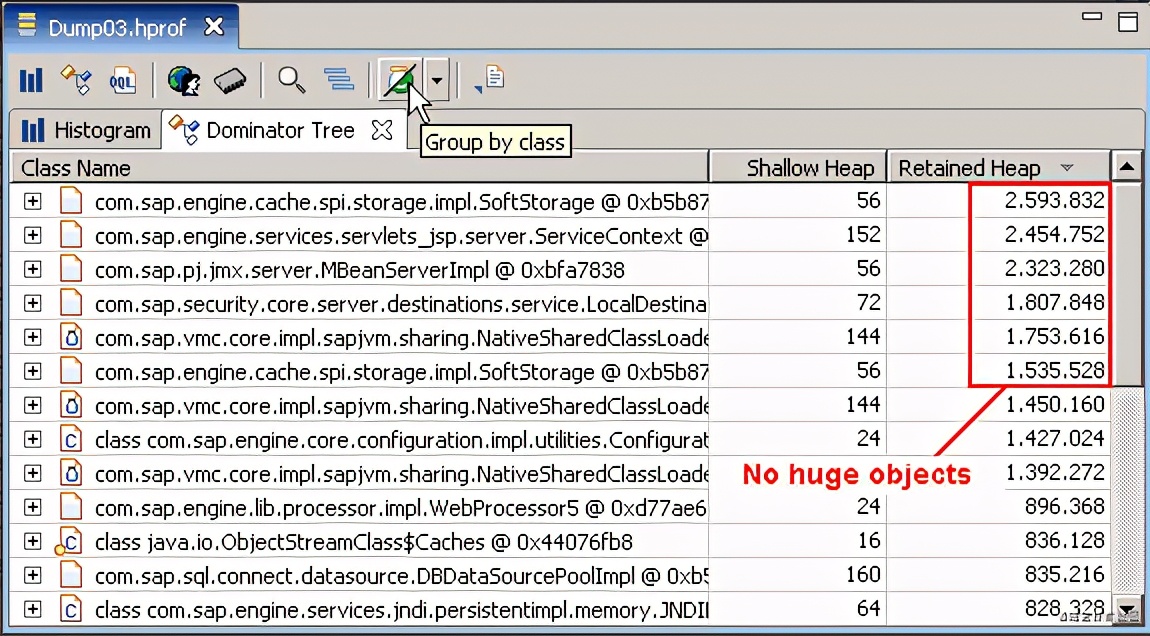Close the Dominator Tree tab
1150x636 pixels.
click(x=382, y=130)
